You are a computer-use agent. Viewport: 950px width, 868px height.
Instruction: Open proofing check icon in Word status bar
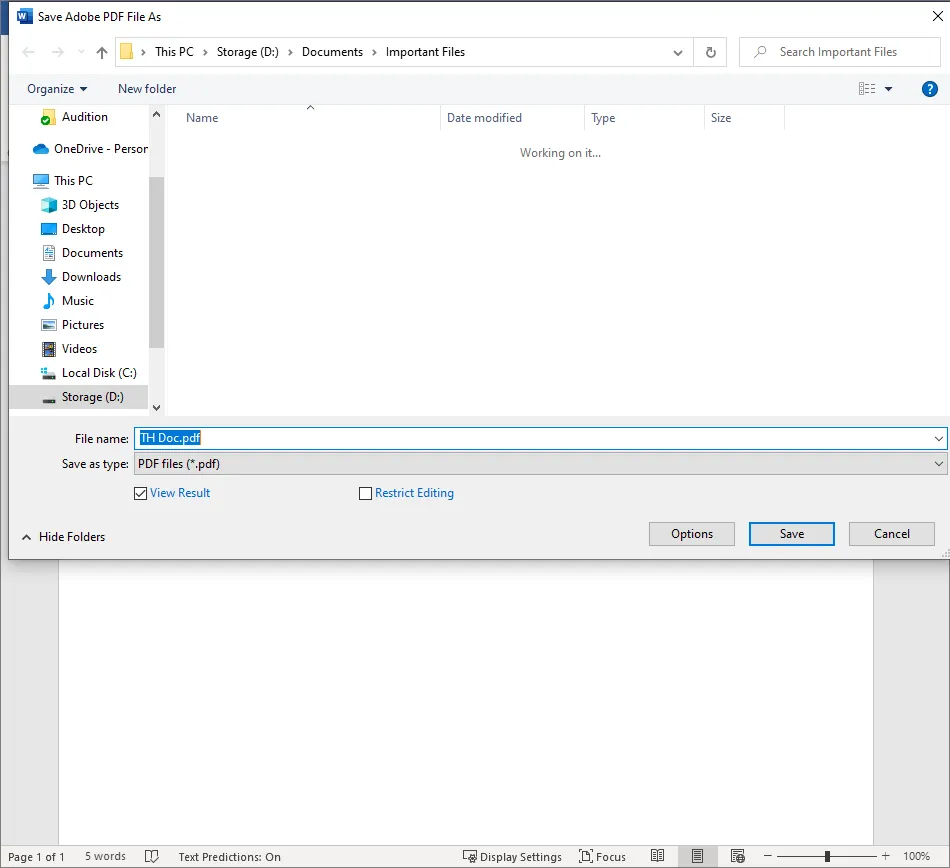click(x=151, y=856)
